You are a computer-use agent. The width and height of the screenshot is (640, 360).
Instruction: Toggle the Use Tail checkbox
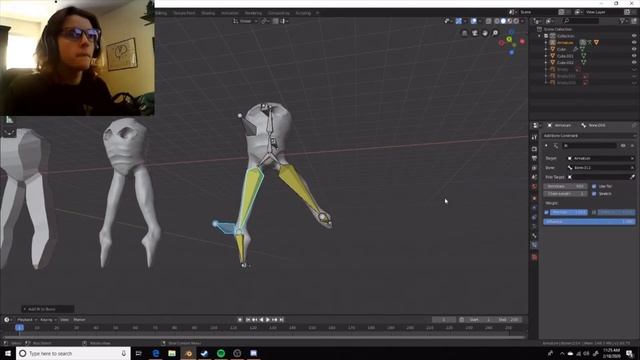click(594, 186)
